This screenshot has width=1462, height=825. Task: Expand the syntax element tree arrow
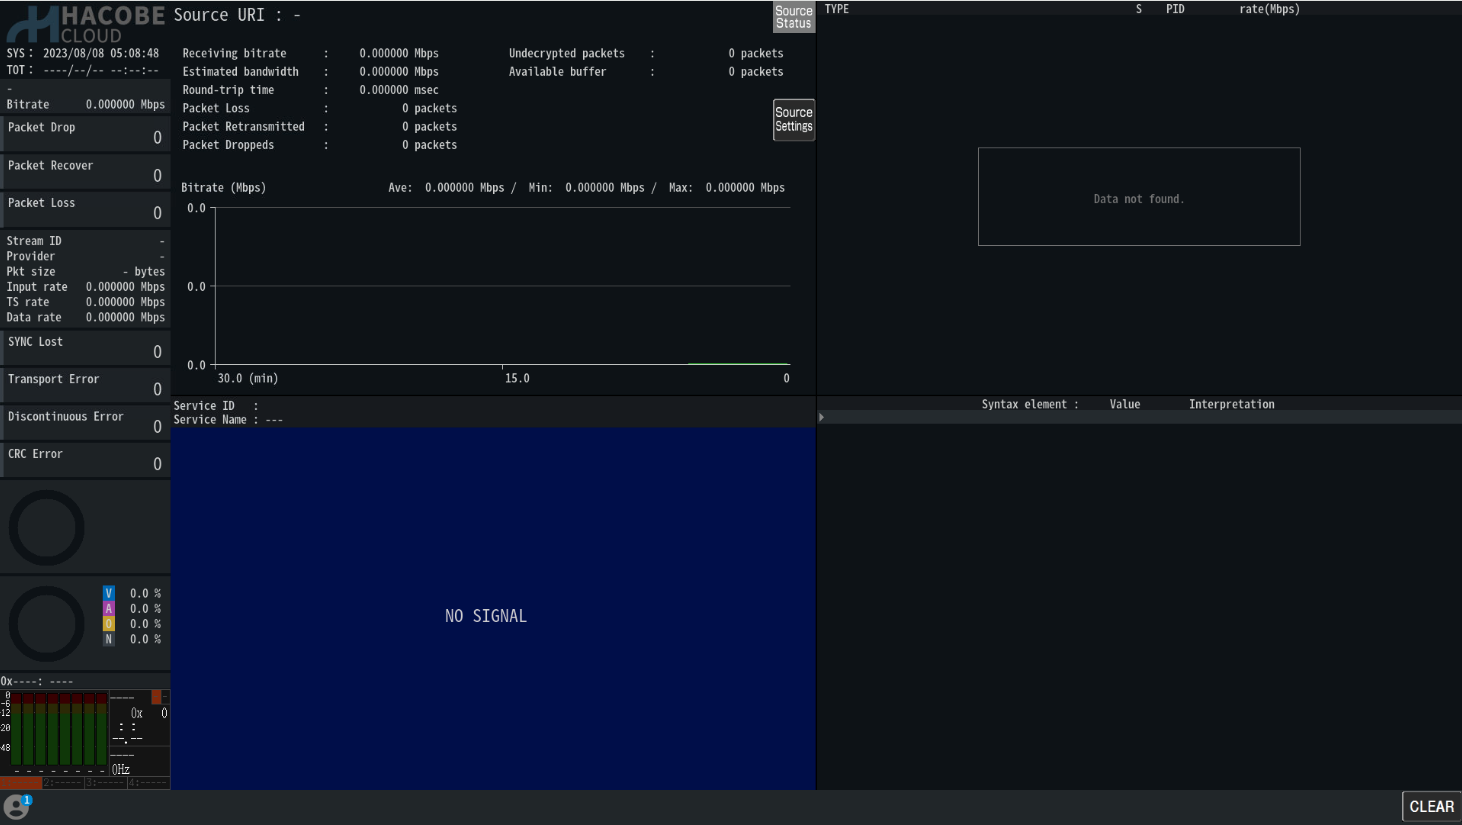822,417
